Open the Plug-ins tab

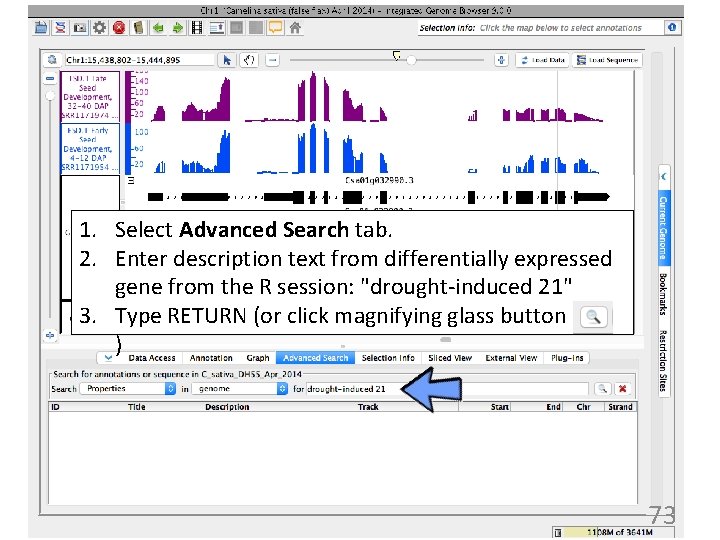[567, 358]
